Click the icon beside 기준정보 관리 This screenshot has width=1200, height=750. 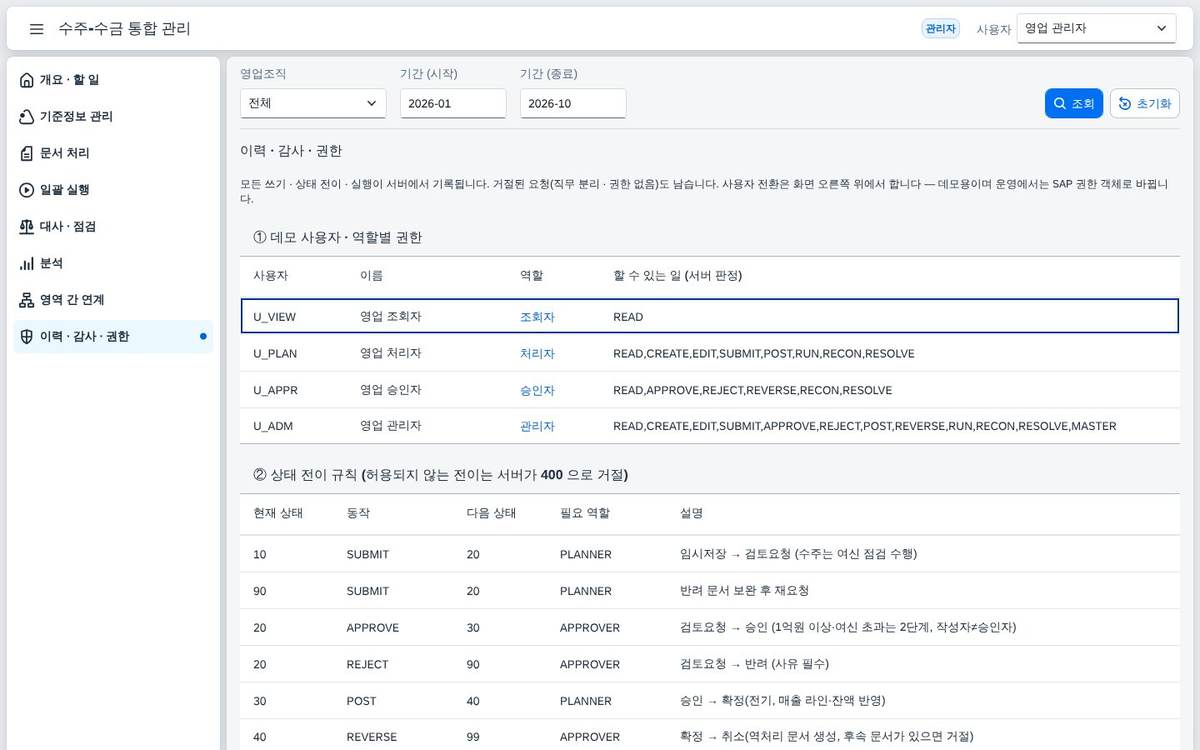click(27, 117)
